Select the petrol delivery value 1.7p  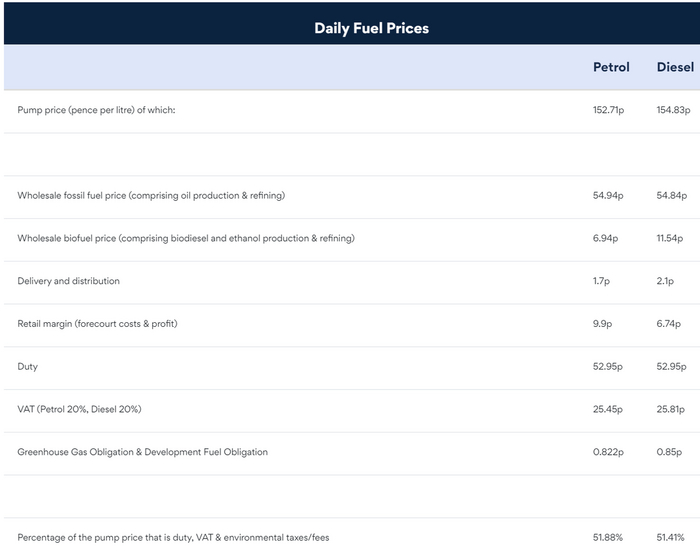click(603, 281)
